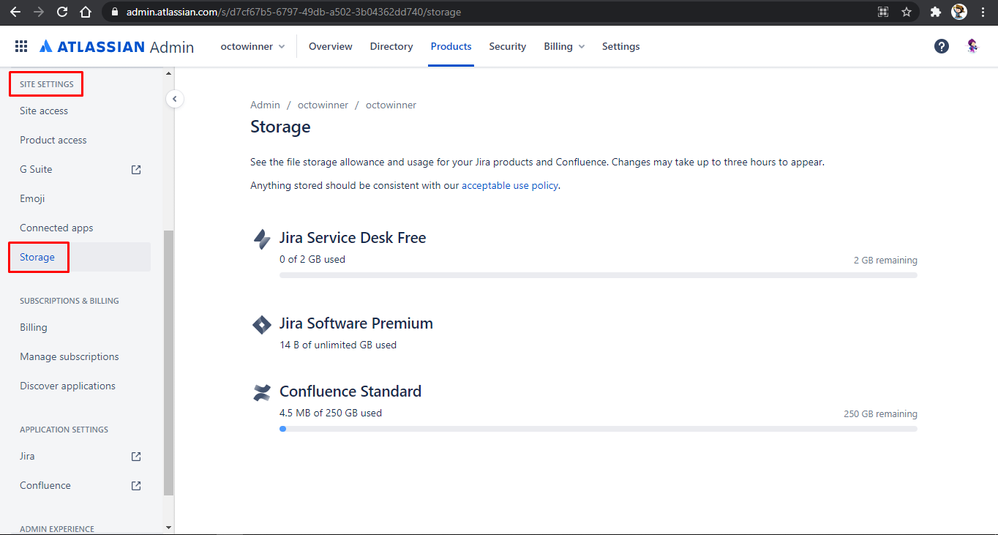Click the Jira Software Premium heading

point(356,323)
